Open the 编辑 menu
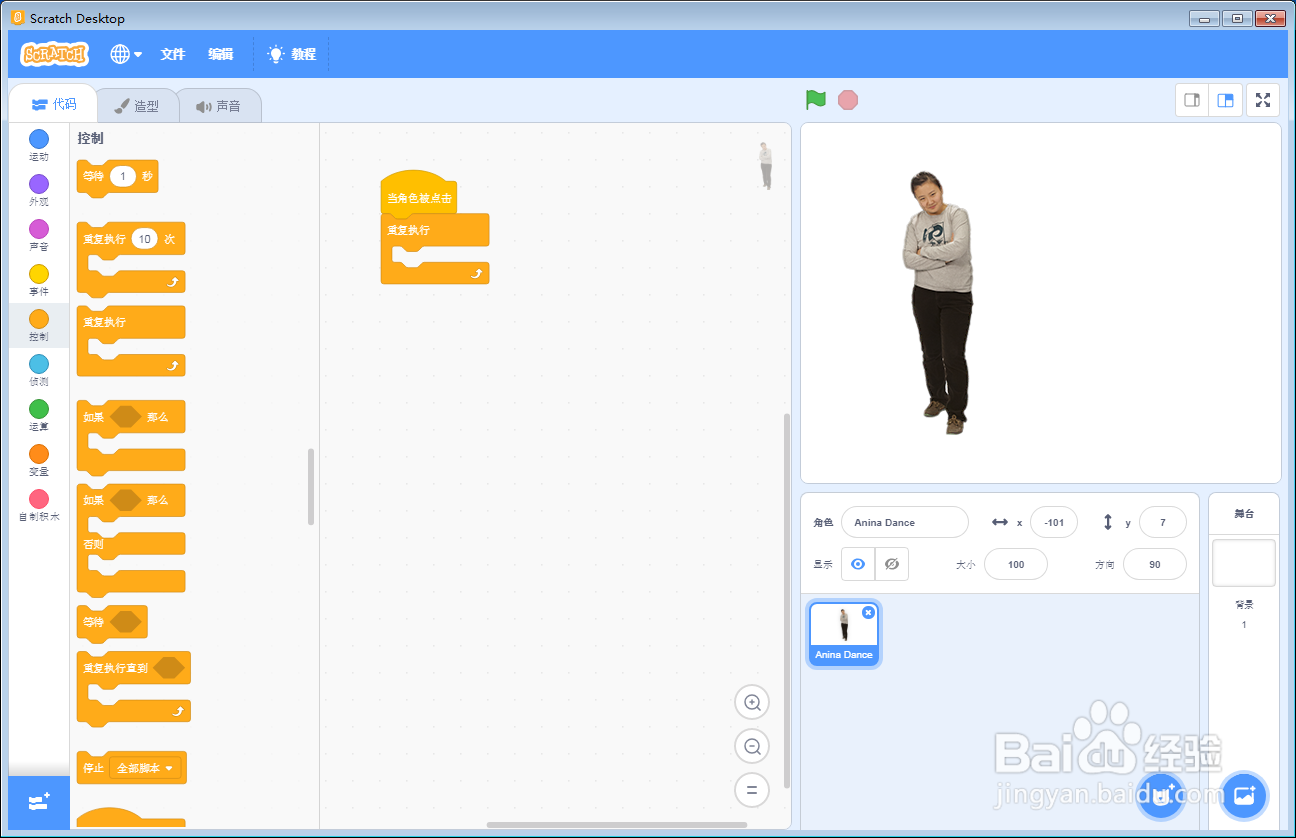The image size is (1296, 838). (x=221, y=54)
